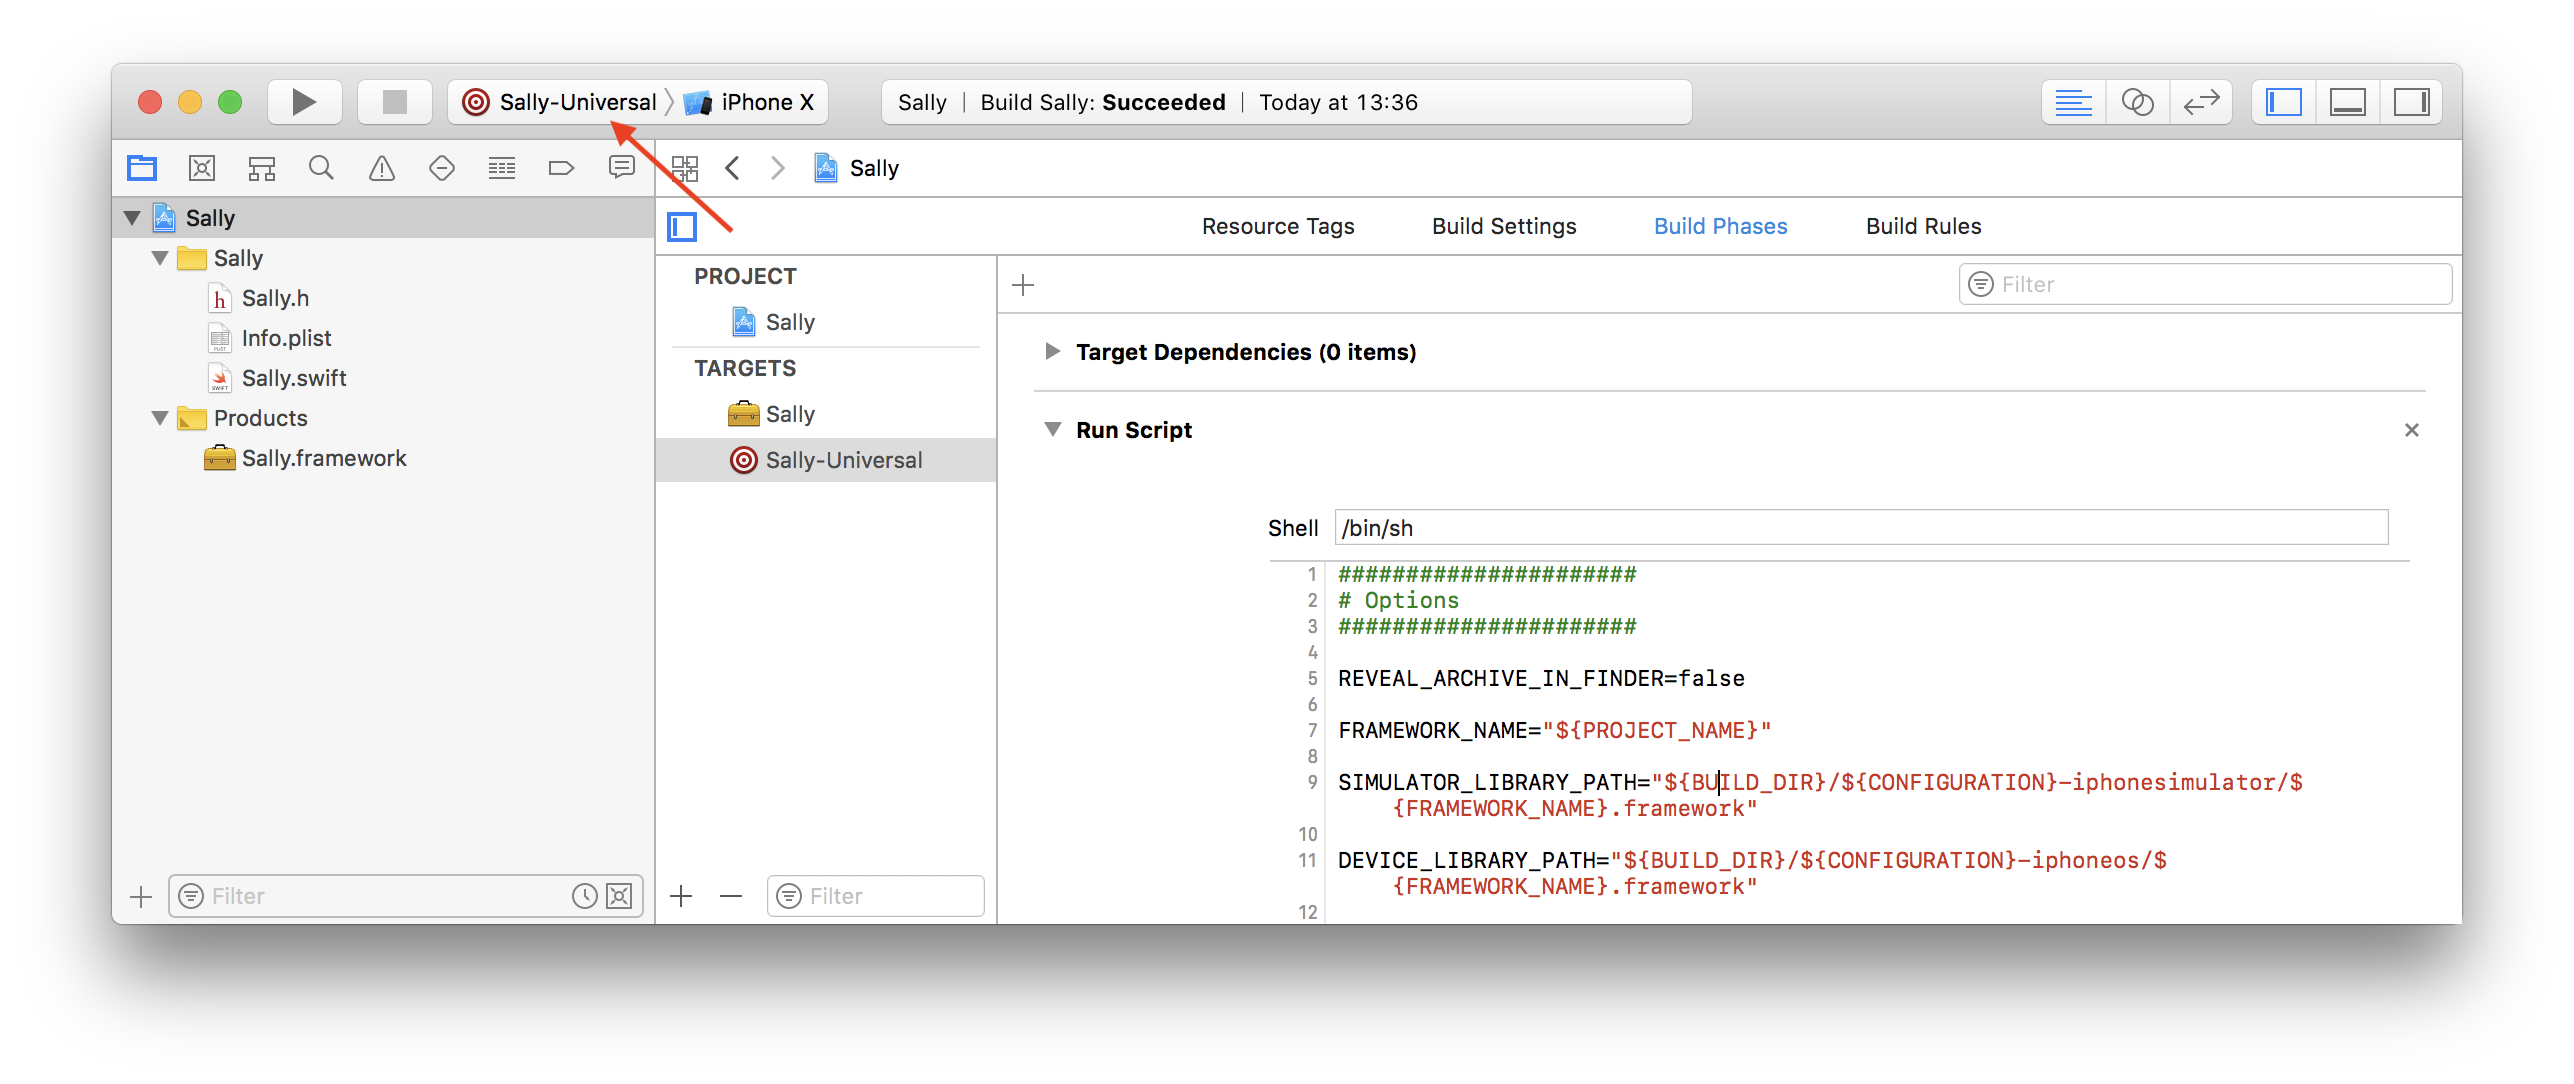Image resolution: width=2574 pixels, height=1084 pixels.
Task: Open the Project navigator
Action: click(142, 168)
